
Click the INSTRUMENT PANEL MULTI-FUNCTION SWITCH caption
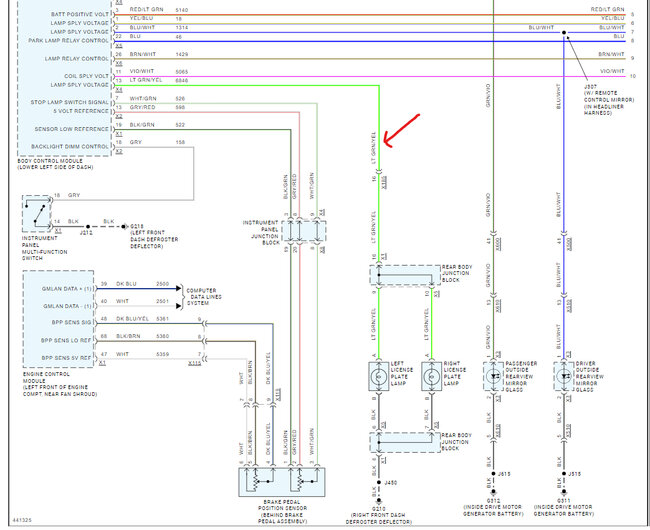pyautogui.click(x=44, y=248)
